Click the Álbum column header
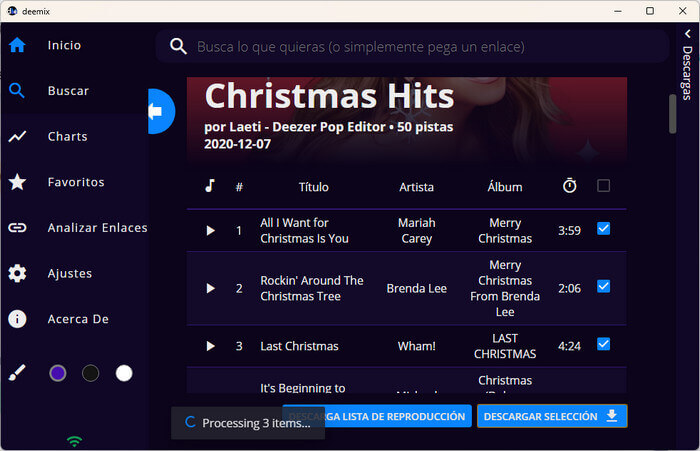Viewport: 700px width, 451px height. 505,187
